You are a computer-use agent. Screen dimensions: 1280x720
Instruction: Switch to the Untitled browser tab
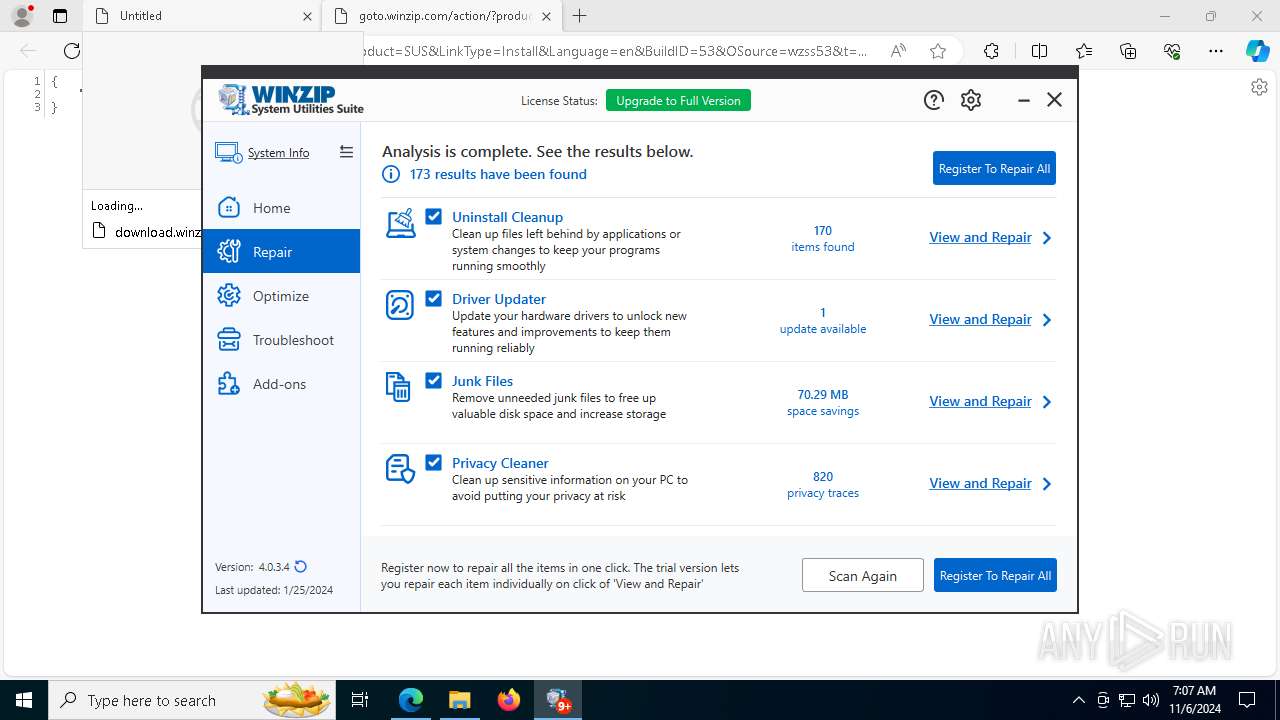pos(201,16)
